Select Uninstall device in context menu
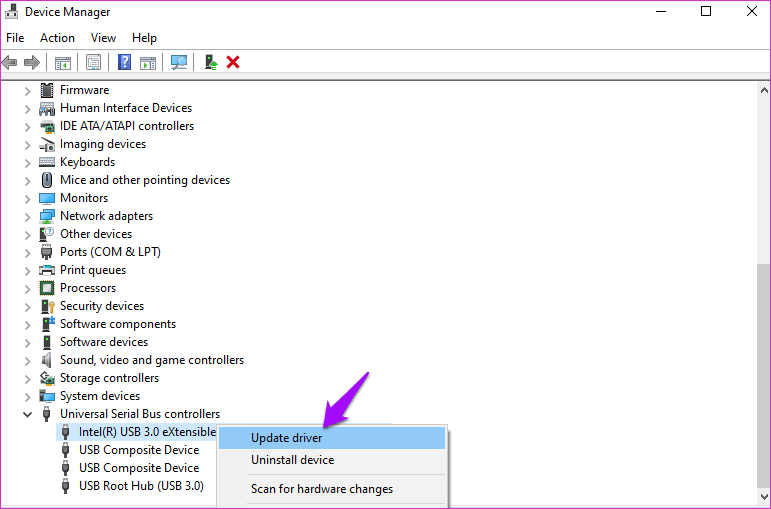771x509 pixels. 292,460
